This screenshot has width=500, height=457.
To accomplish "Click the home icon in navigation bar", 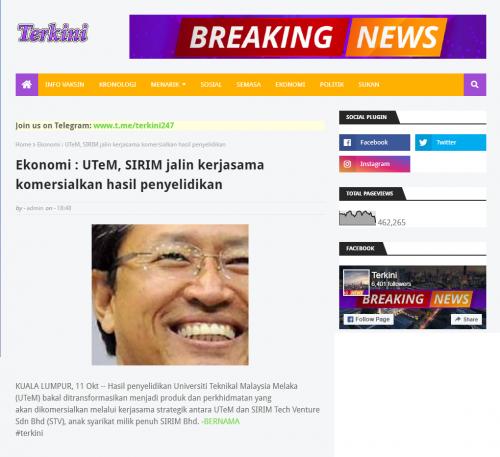I will click(x=27, y=84).
